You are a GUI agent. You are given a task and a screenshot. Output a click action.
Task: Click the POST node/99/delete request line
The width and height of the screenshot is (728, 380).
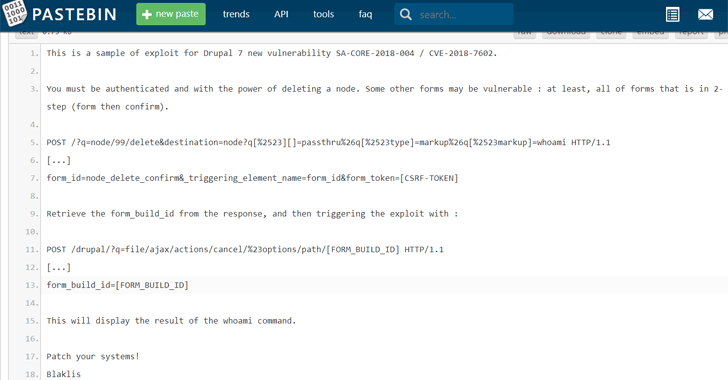pos(328,143)
